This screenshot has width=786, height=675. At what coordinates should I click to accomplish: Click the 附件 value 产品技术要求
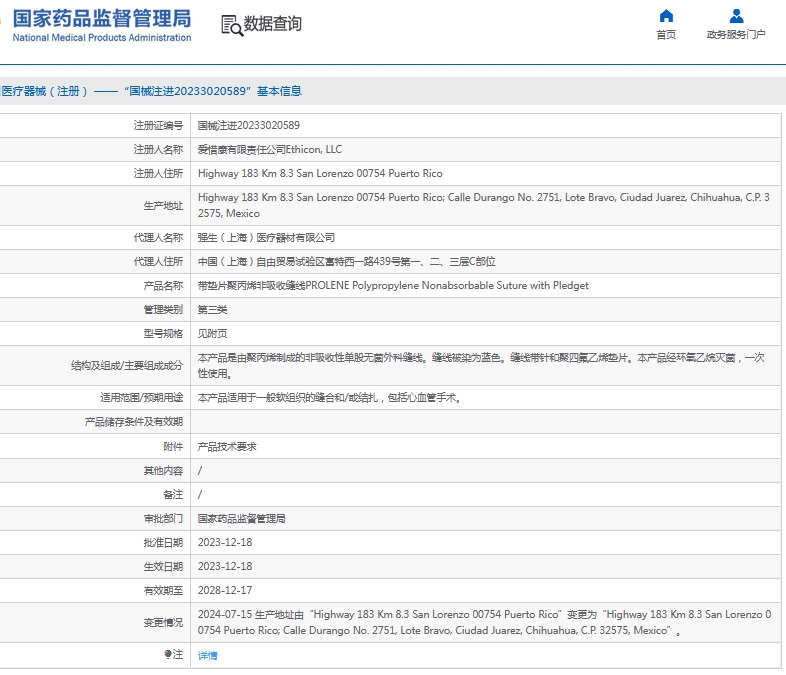coord(227,446)
